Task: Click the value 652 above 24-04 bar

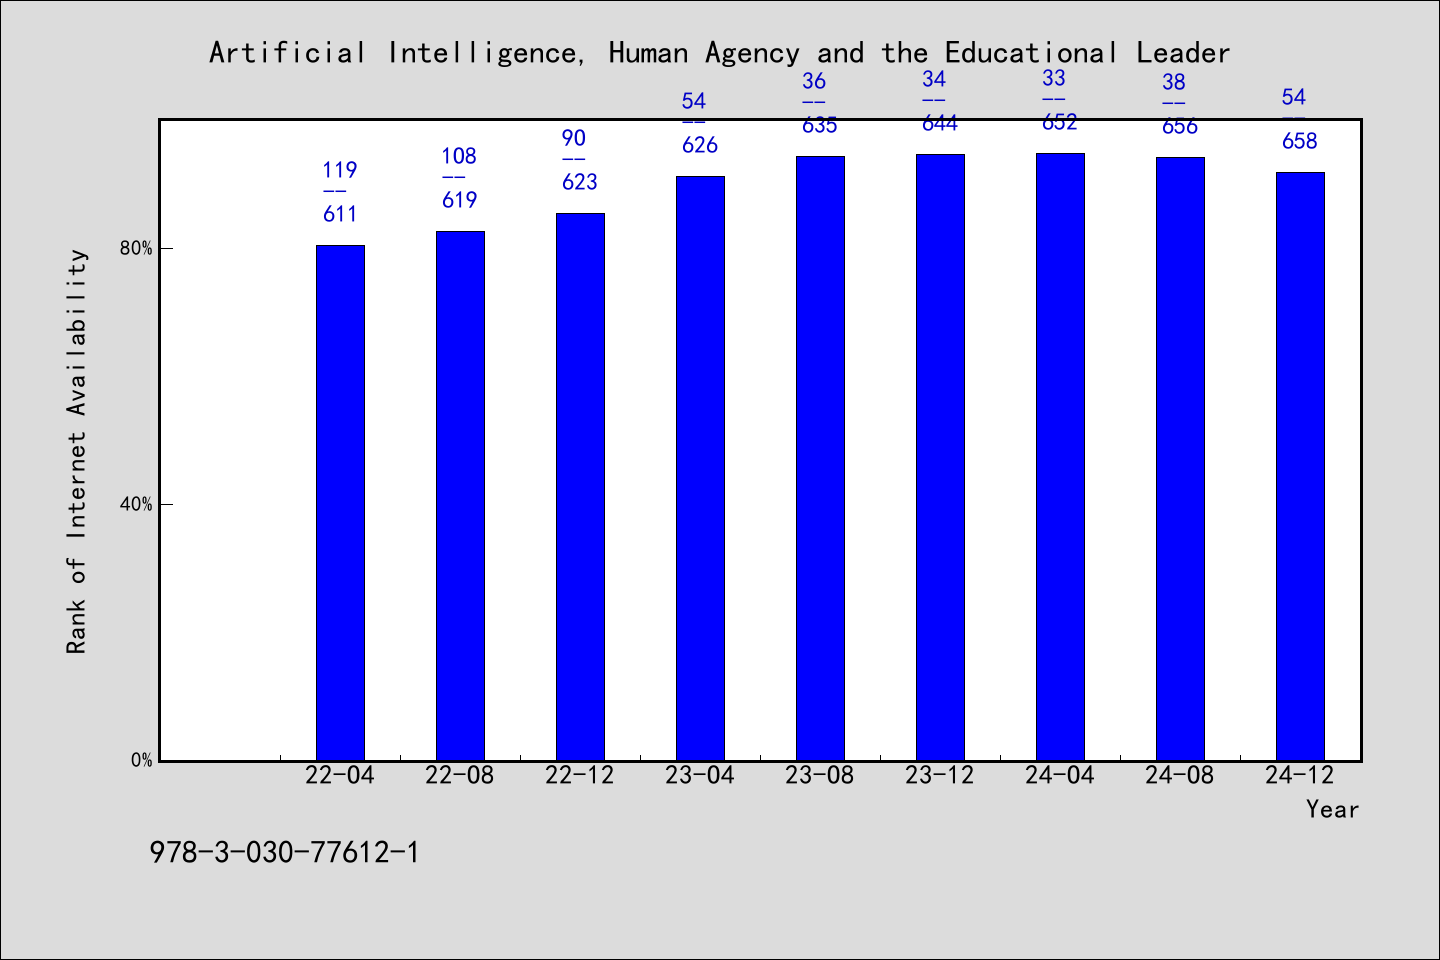Action: 1060,122
